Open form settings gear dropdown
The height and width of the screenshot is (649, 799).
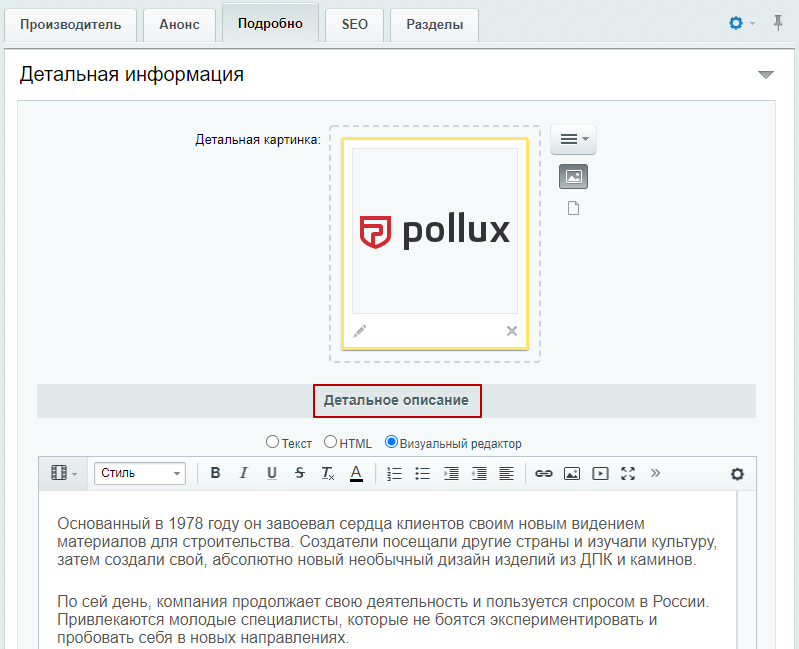point(741,23)
